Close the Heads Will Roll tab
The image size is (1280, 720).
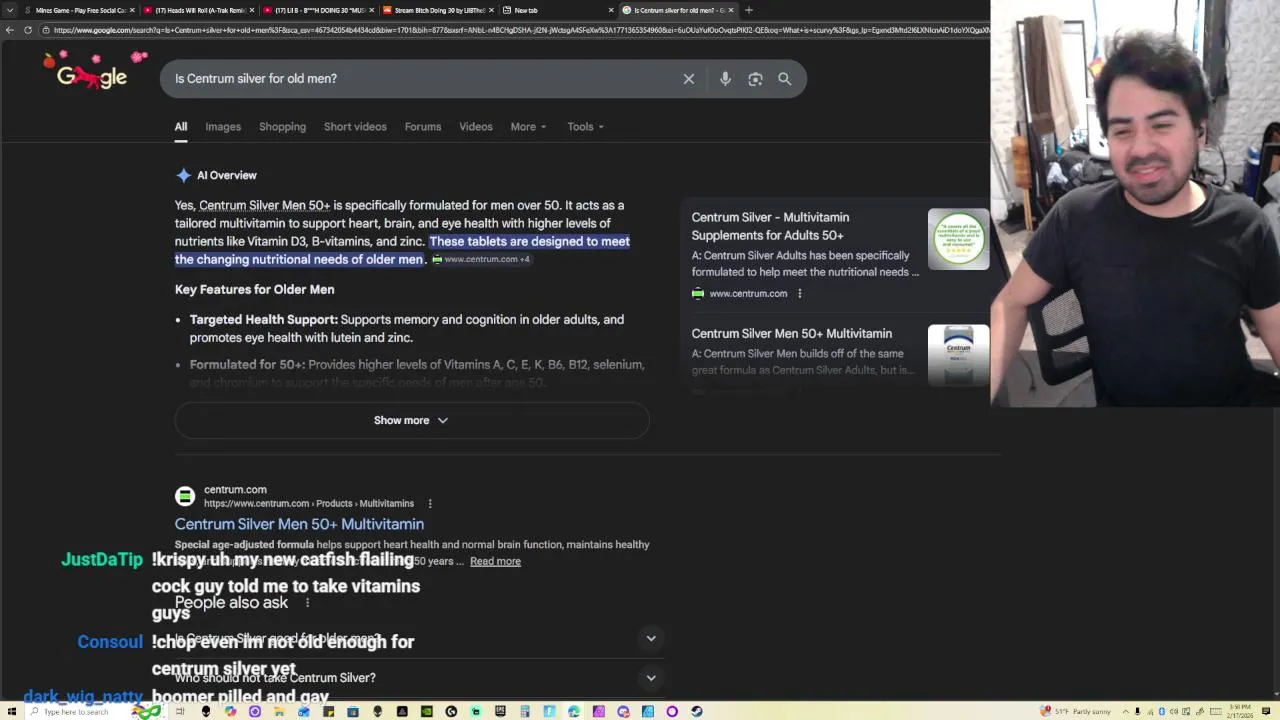coord(252,10)
